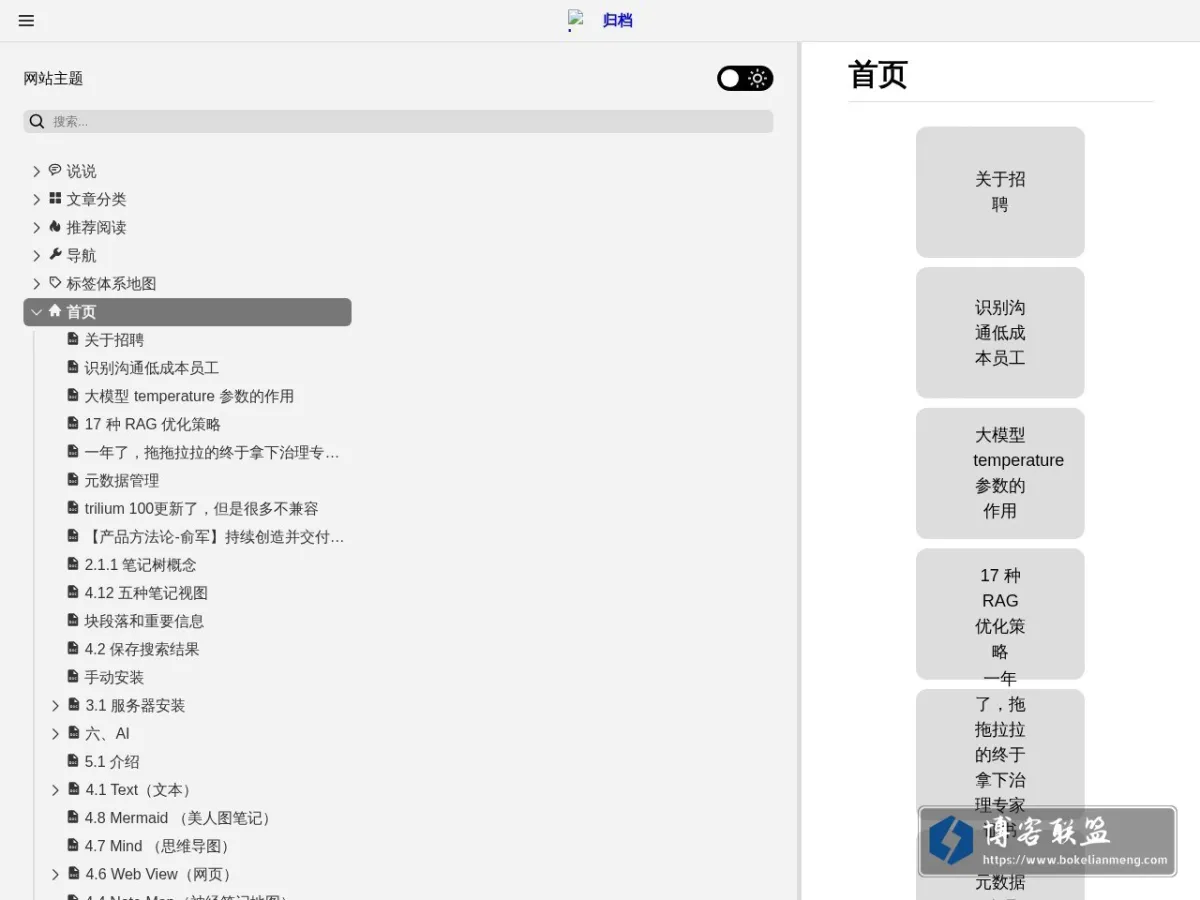
Task: Click note icon beside 4.8 Mermaid
Action: coord(73,817)
